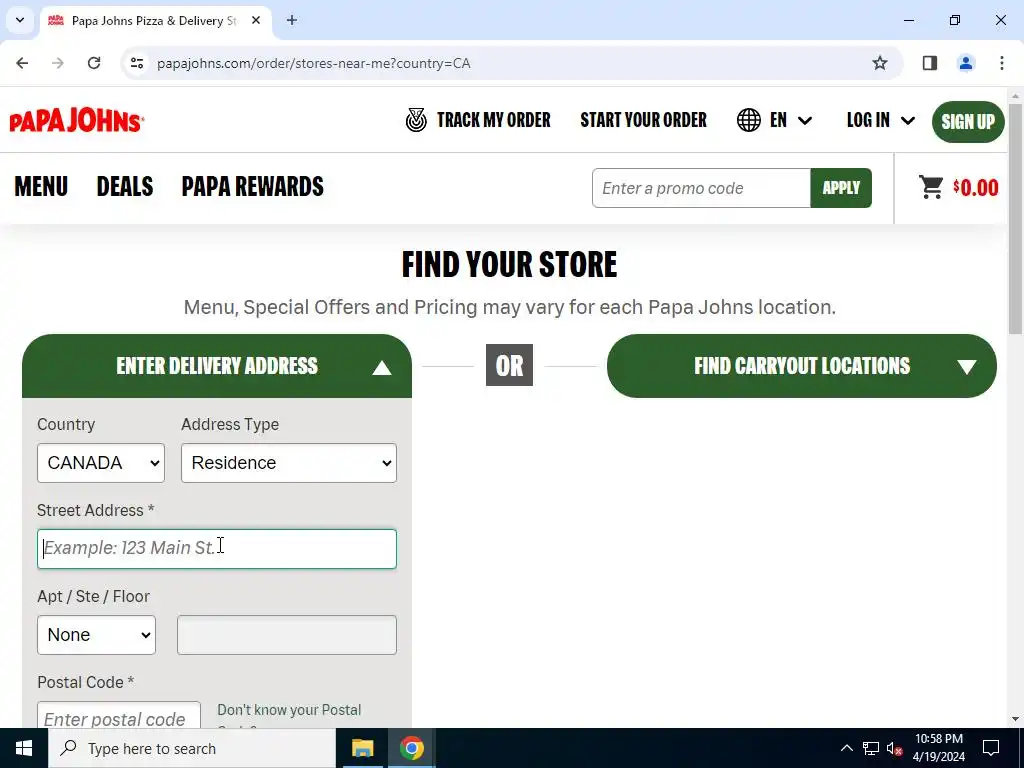Show hidden system tray icons

point(846,748)
